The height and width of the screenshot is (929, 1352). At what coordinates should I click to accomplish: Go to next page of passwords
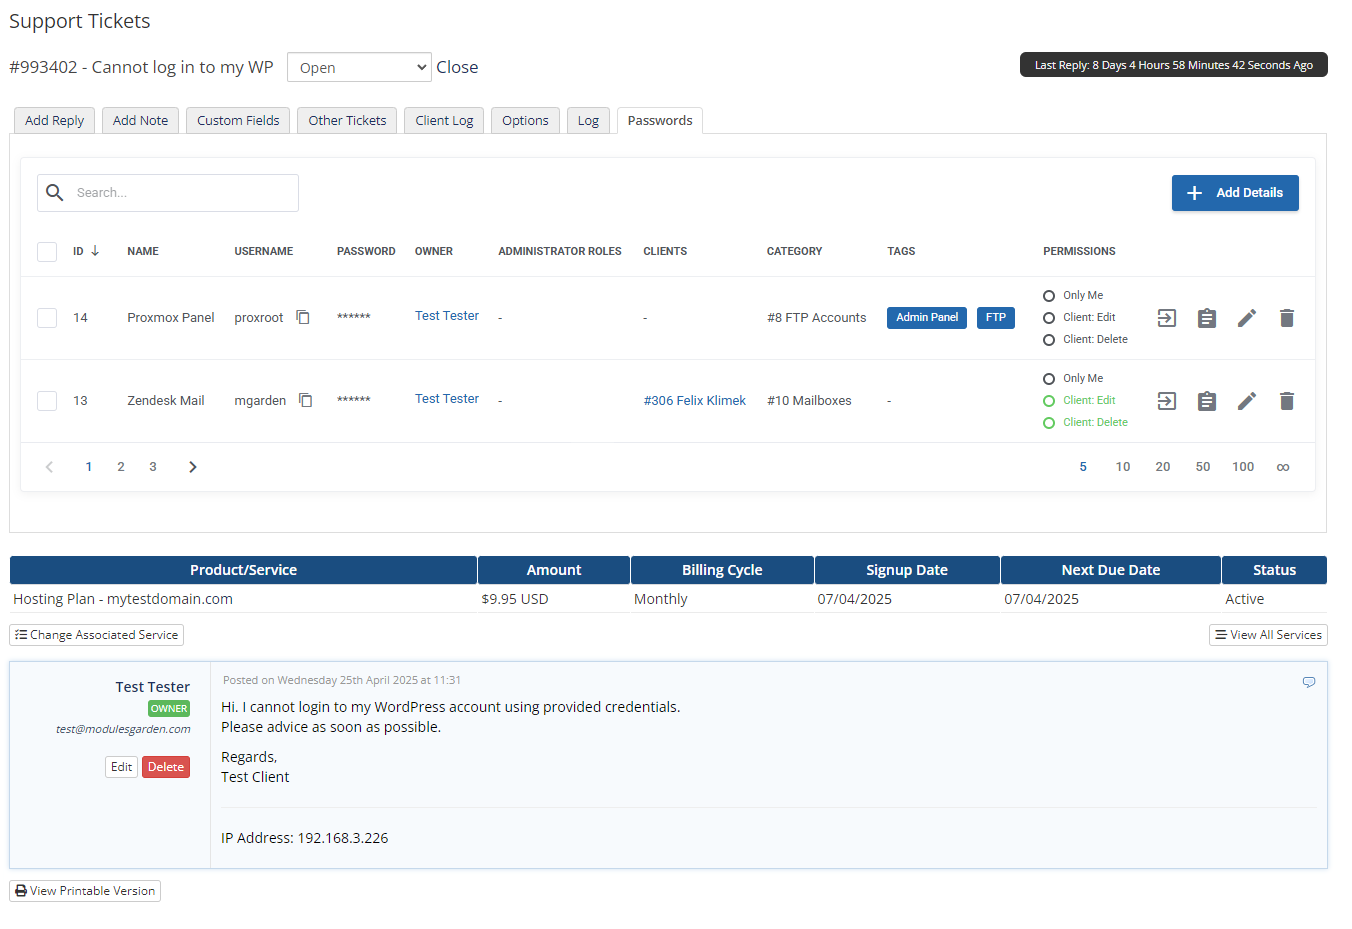click(193, 467)
